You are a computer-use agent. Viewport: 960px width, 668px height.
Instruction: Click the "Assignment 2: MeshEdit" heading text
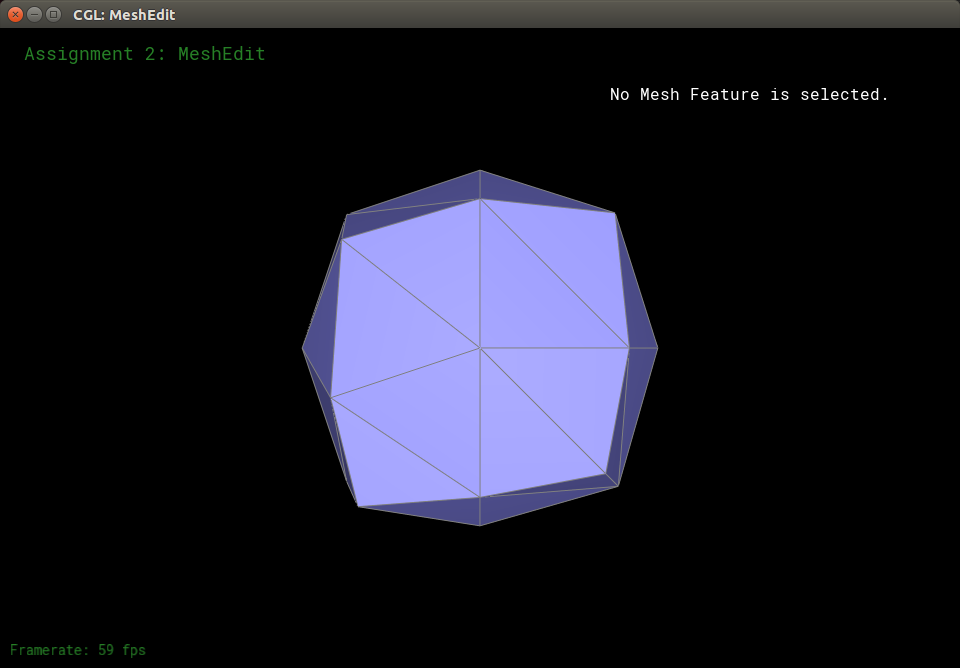pos(145,54)
